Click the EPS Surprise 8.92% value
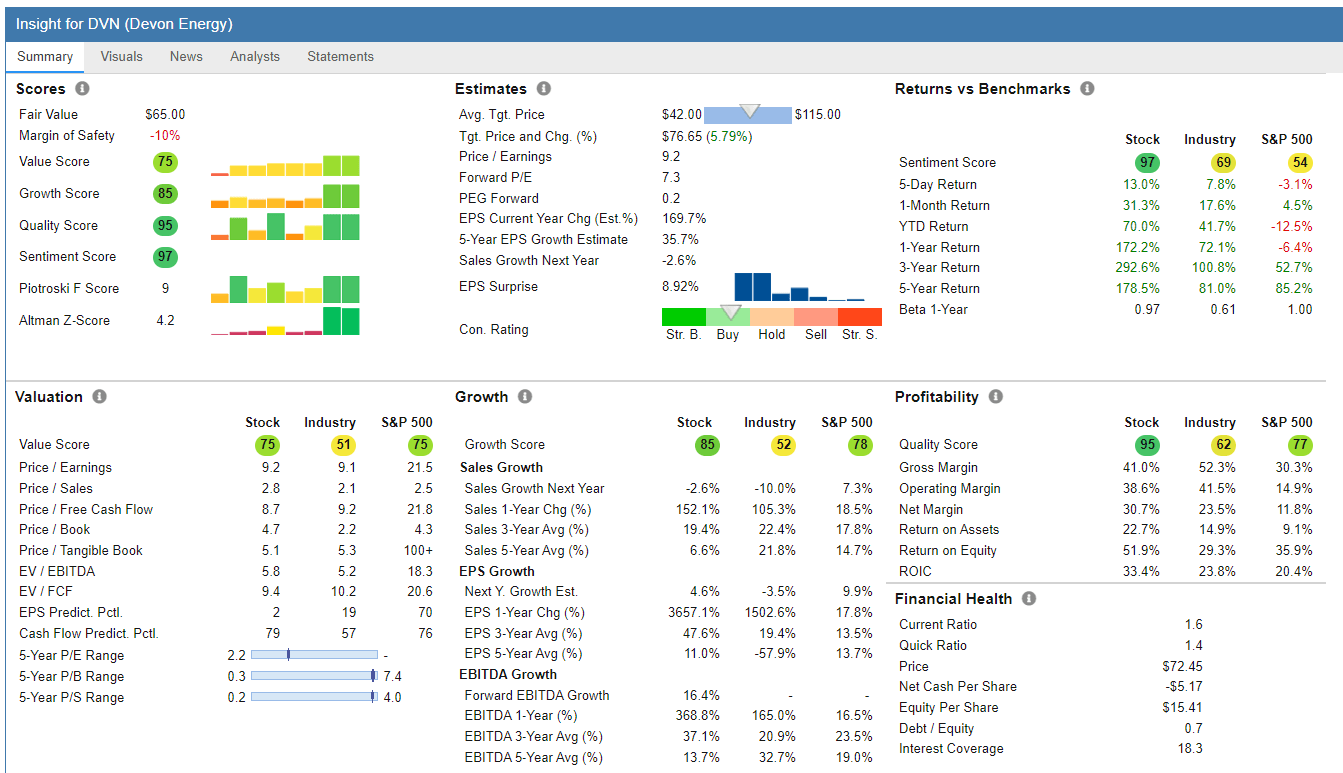The width and height of the screenshot is (1343, 773). pos(682,287)
